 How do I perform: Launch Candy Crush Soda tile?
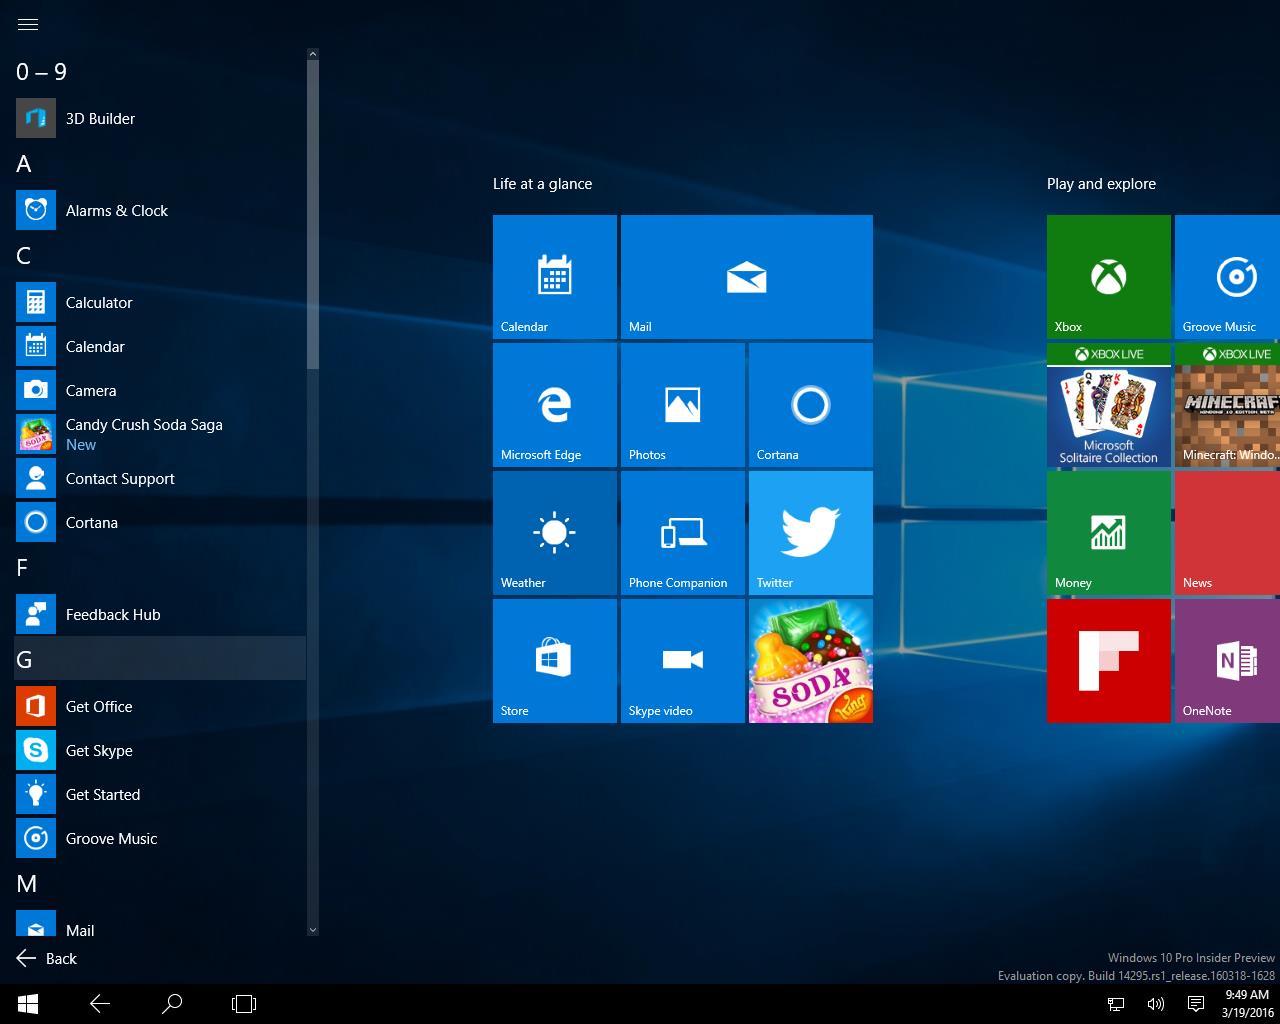point(811,661)
